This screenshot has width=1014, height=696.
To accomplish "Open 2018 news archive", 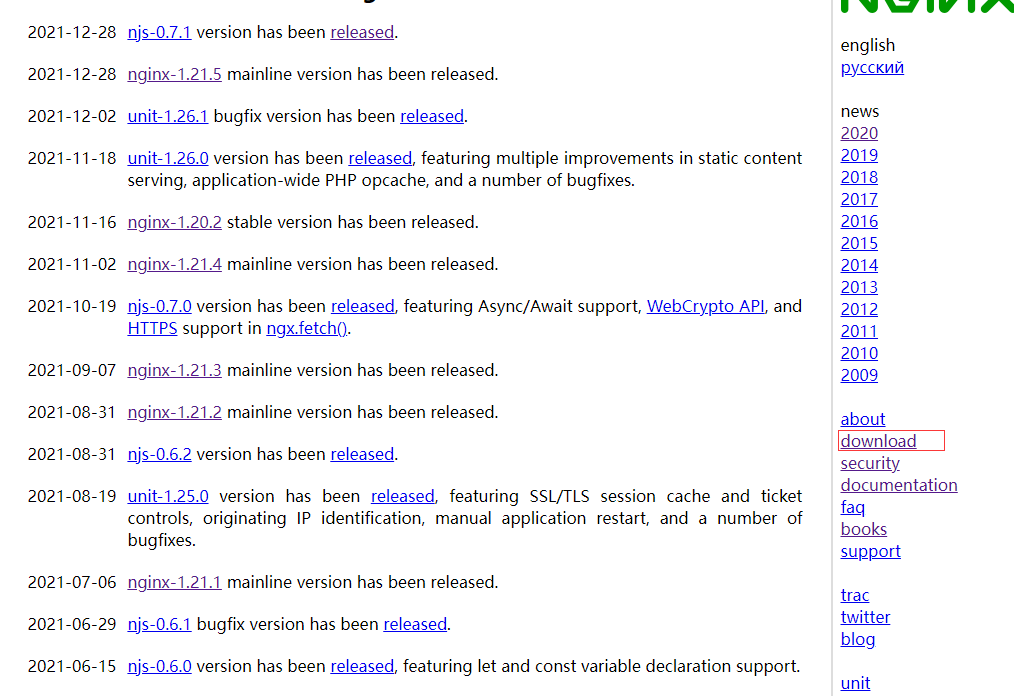I will click(x=859, y=178).
